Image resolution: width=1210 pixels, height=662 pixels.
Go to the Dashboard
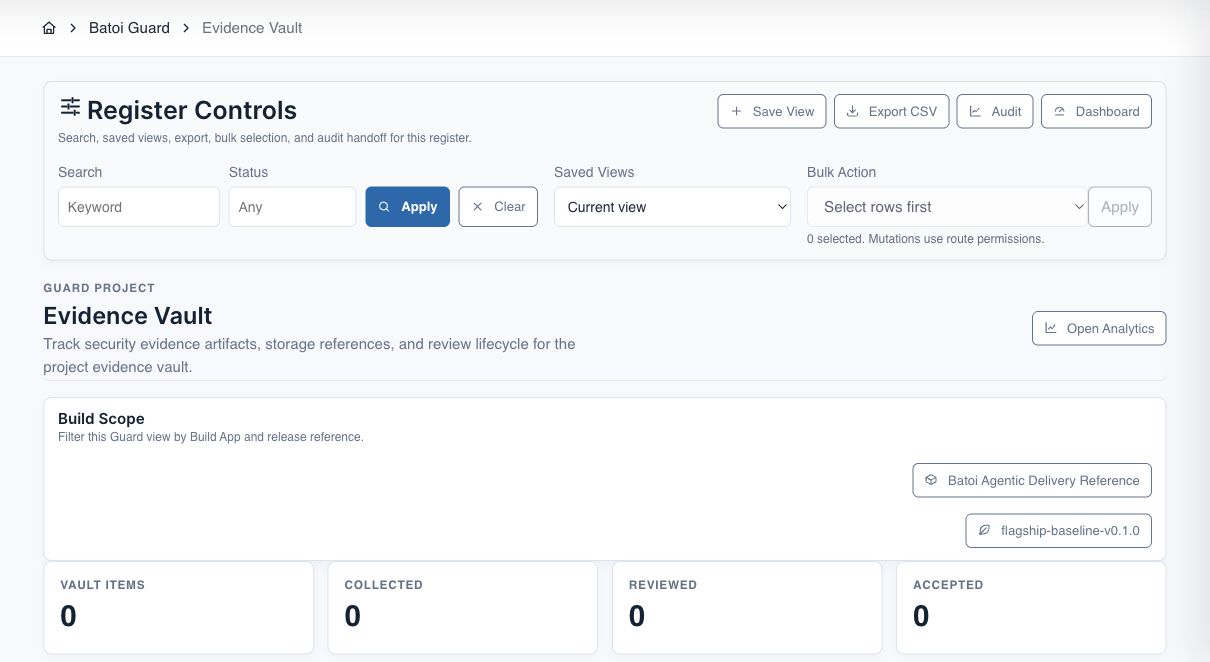tap(1096, 111)
